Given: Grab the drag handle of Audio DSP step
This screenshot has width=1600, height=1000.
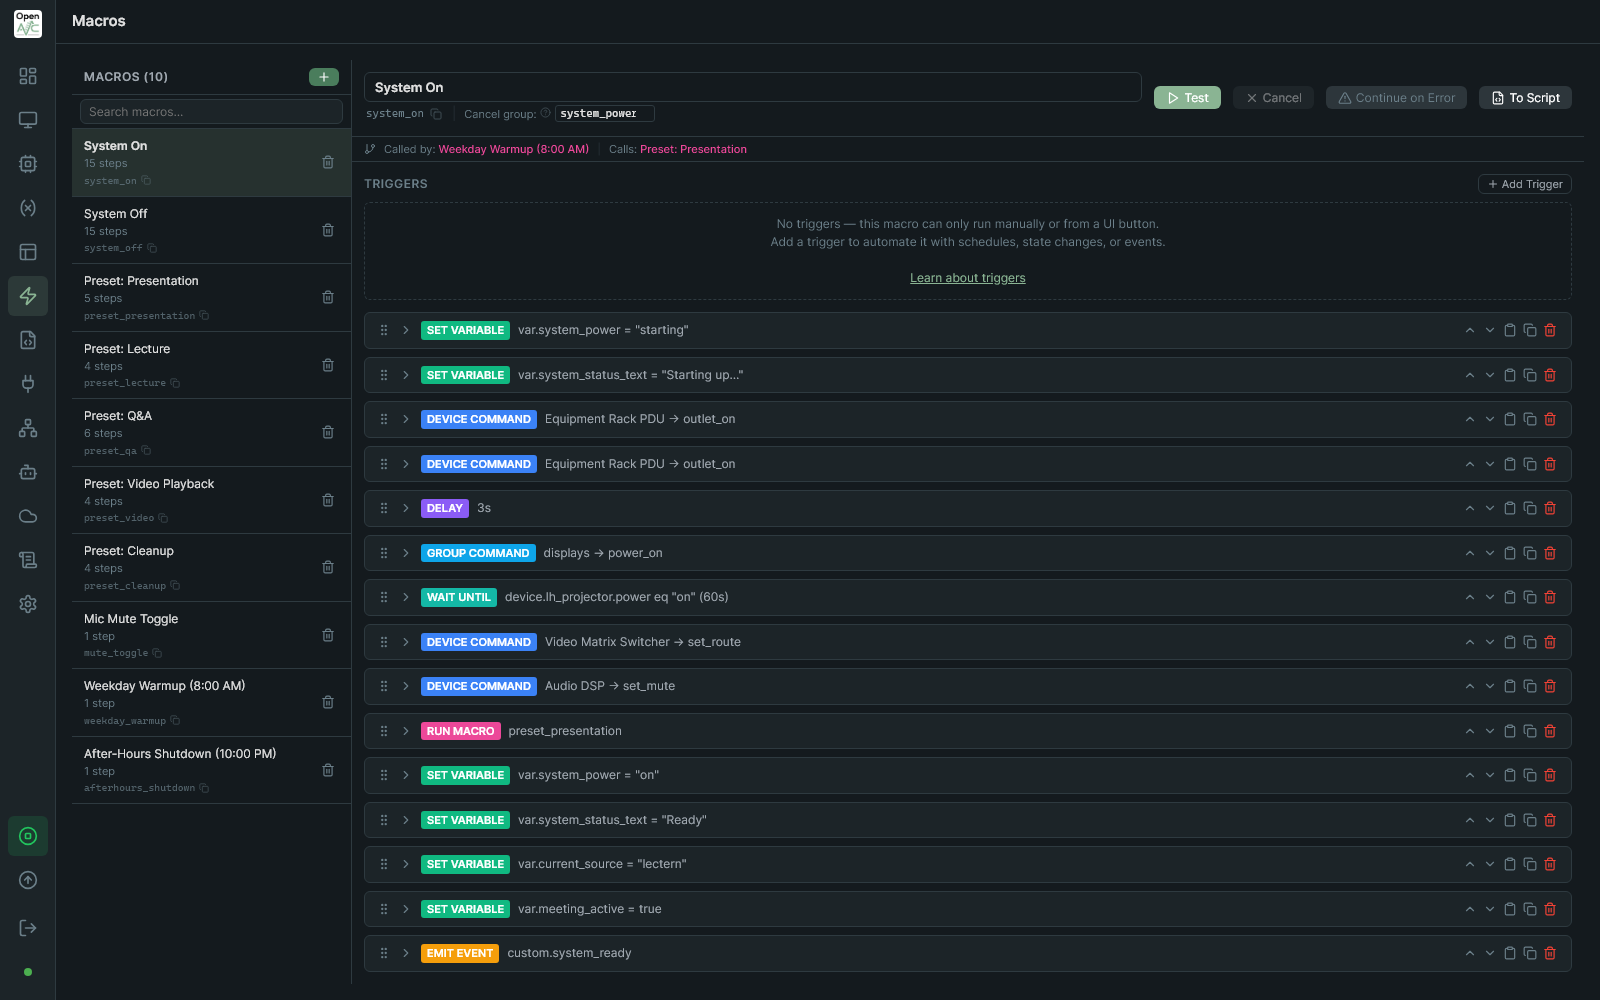Looking at the screenshot, I should 384,686.
